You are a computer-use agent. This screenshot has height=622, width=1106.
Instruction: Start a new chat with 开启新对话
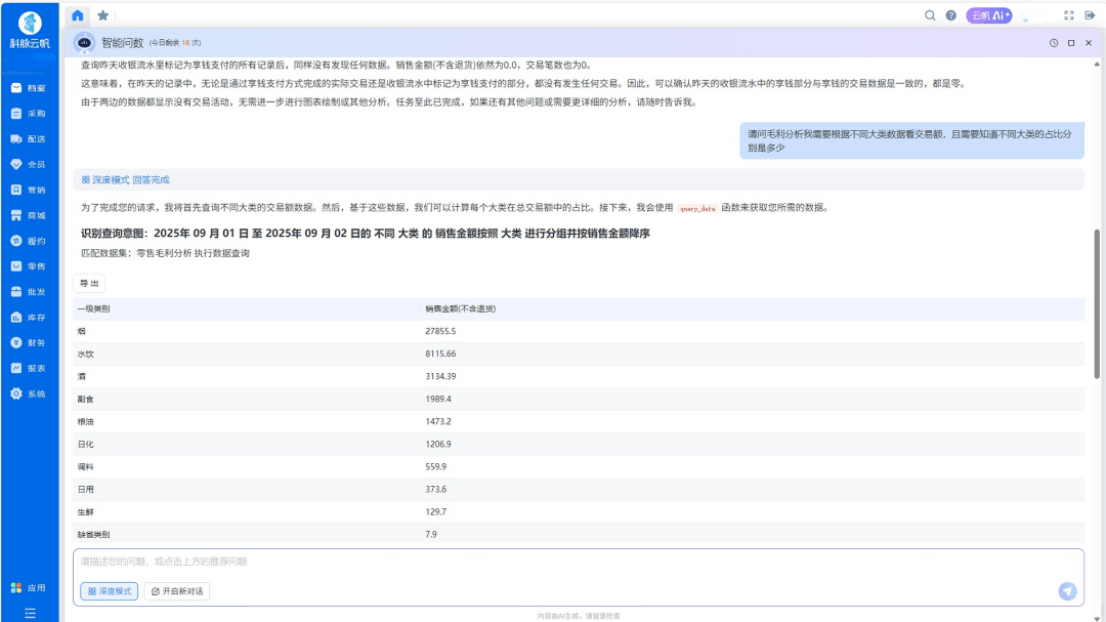[x=177, y=591]
